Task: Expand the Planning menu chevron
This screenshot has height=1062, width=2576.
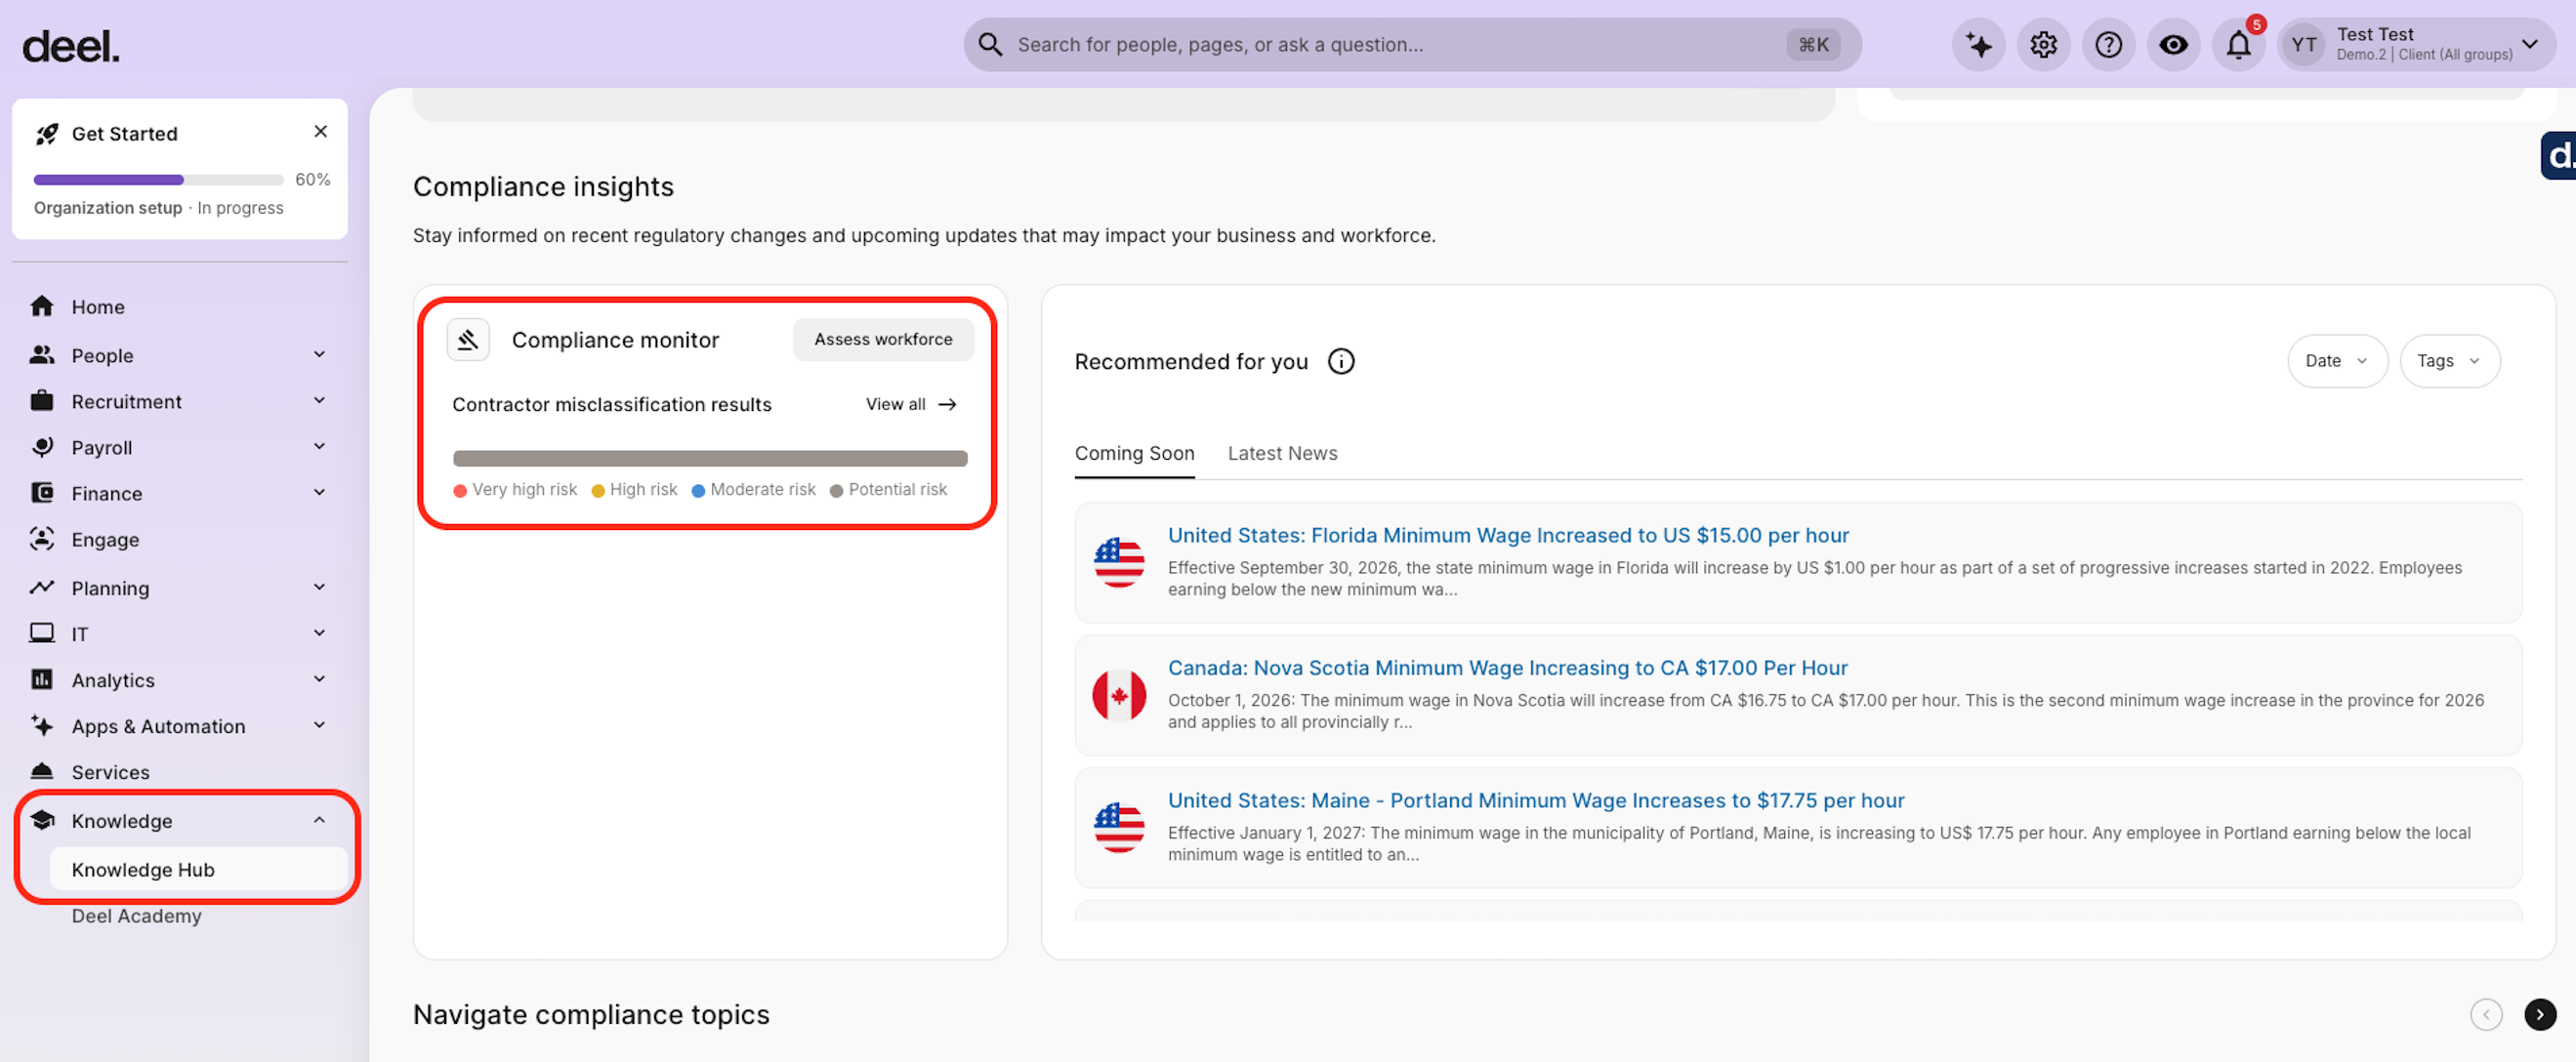Action: coord(319,587)
